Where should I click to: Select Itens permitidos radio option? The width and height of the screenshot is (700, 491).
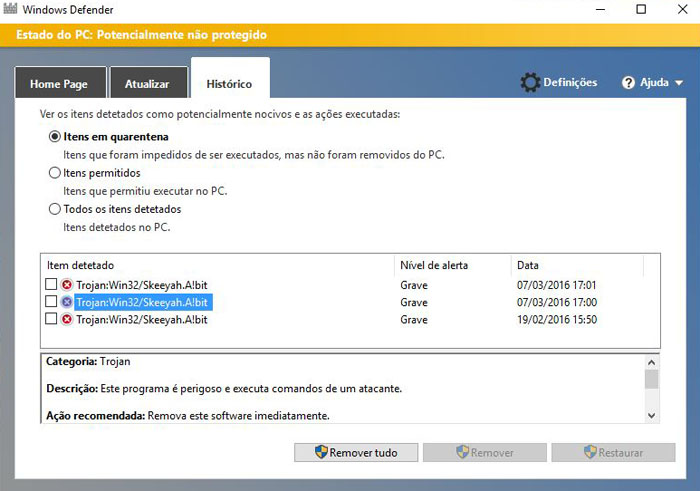(x=54, y=173)
